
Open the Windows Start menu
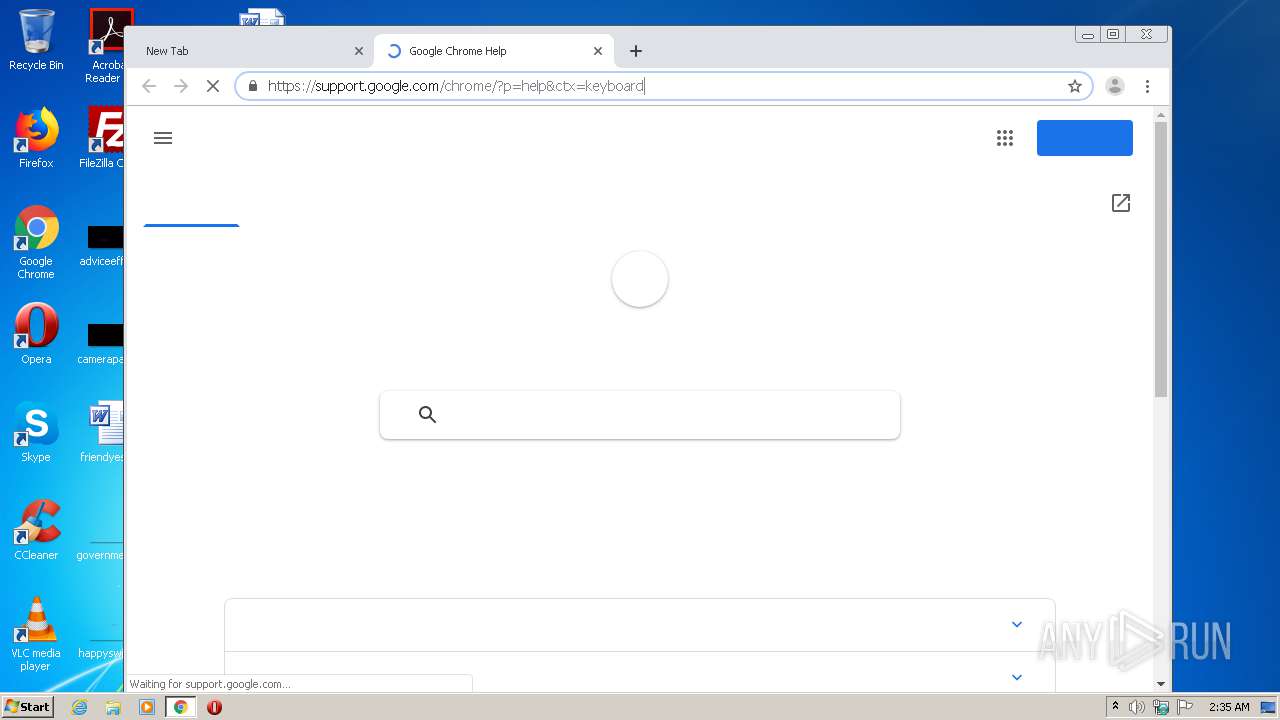click(28, 707)
